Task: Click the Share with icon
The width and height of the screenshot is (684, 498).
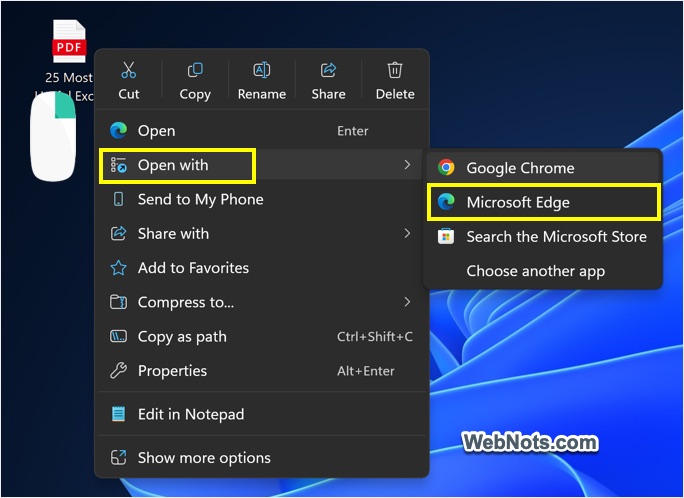Action: (x=118, y=233)
